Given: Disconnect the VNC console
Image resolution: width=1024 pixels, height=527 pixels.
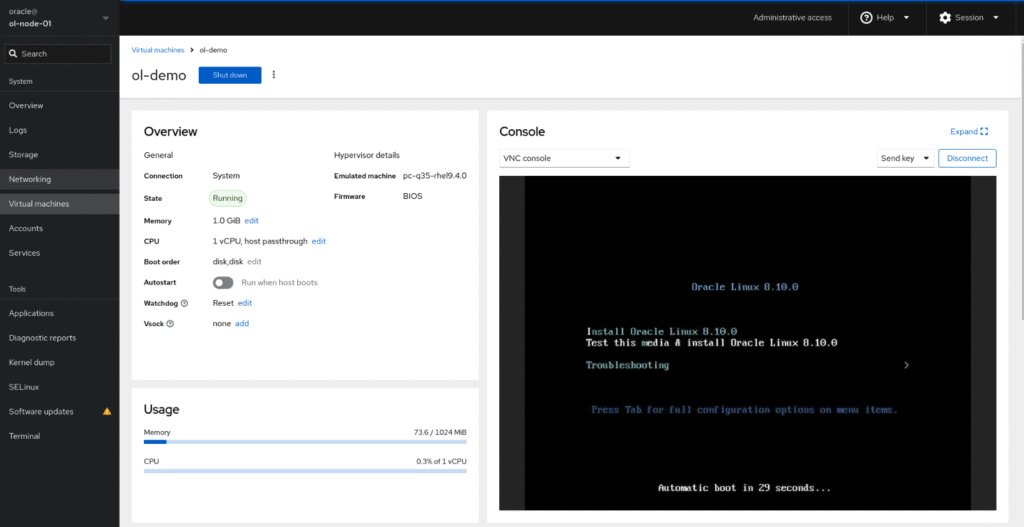Looking at the screenshot, I should [x=966, y=158].
